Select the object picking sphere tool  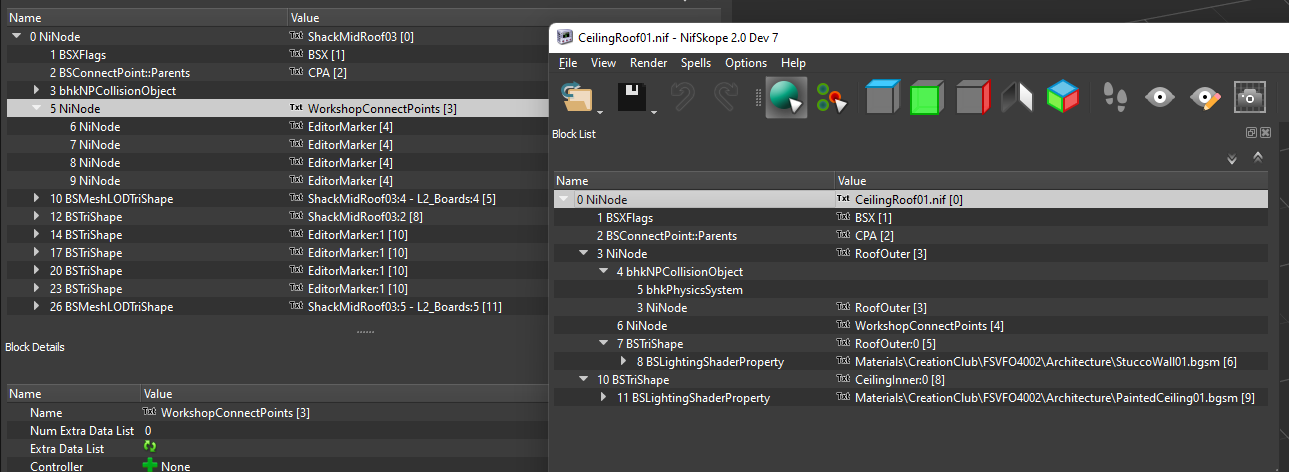tap(787, 98)
